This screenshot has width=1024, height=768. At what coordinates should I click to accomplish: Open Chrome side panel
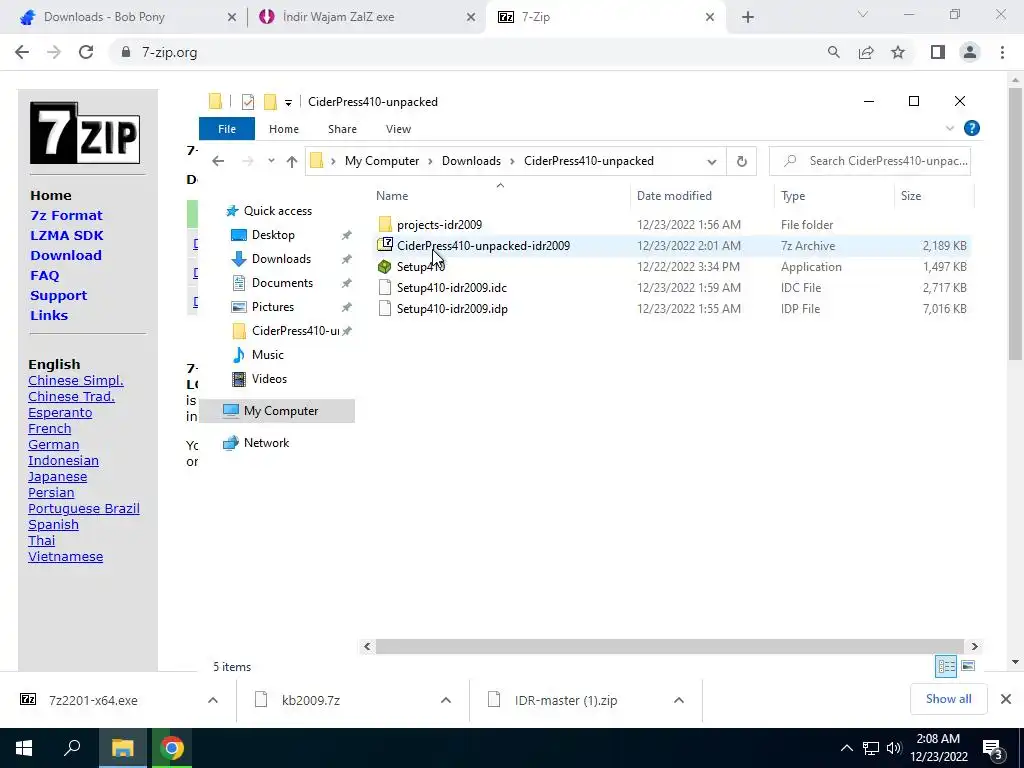938,52
